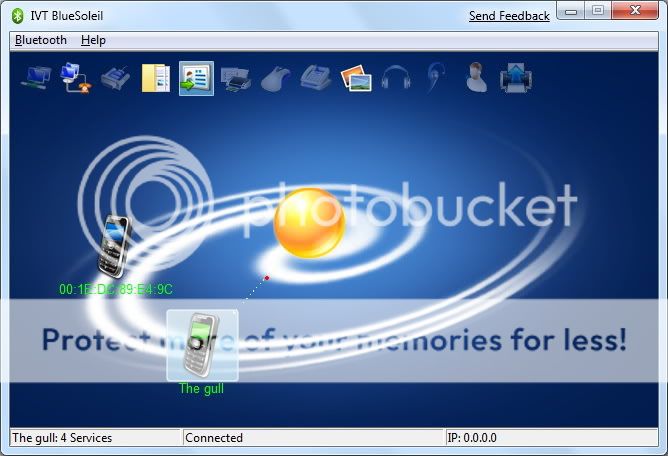
Task: Click the Bluetooth Headset earpiece icon
Action: (436, 78)
